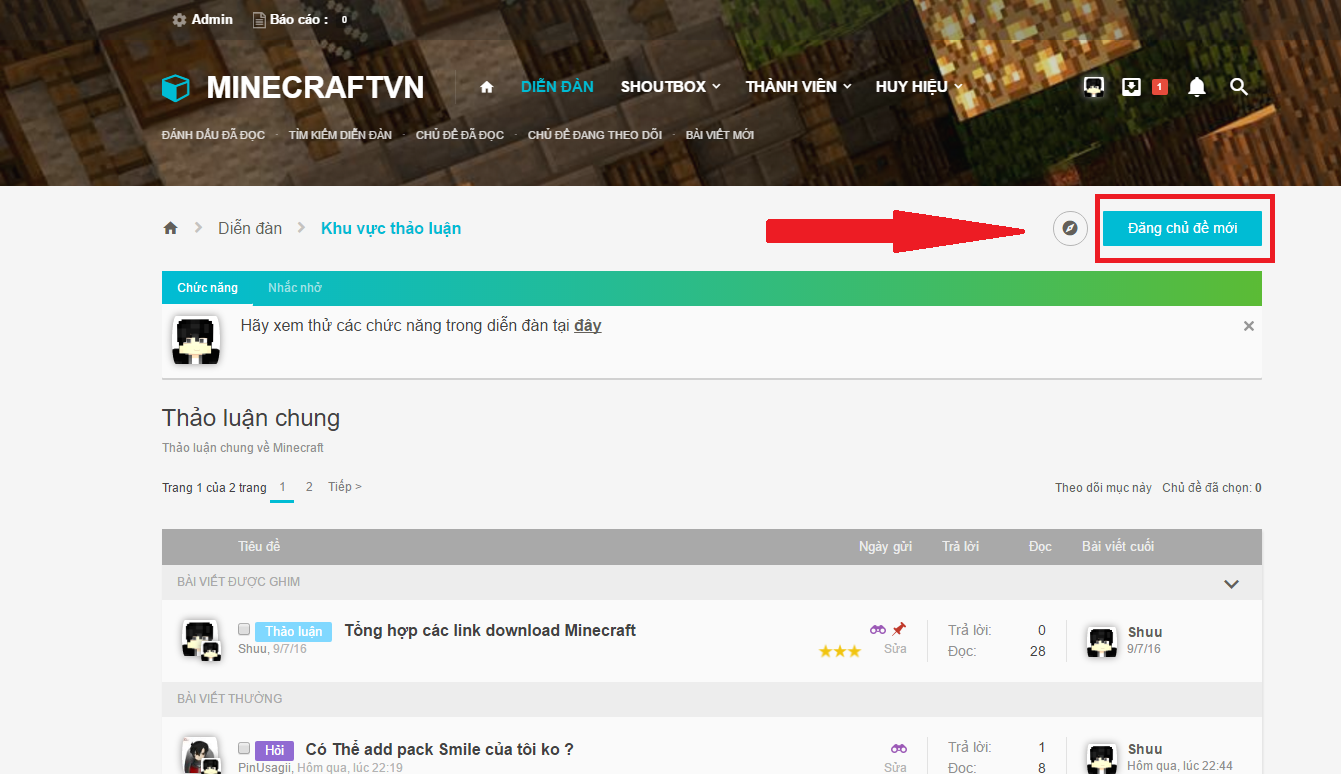Open thread Có Thể add pack Smile
Viewport: 1341px width, 774px height.
[x=440, y=749]
